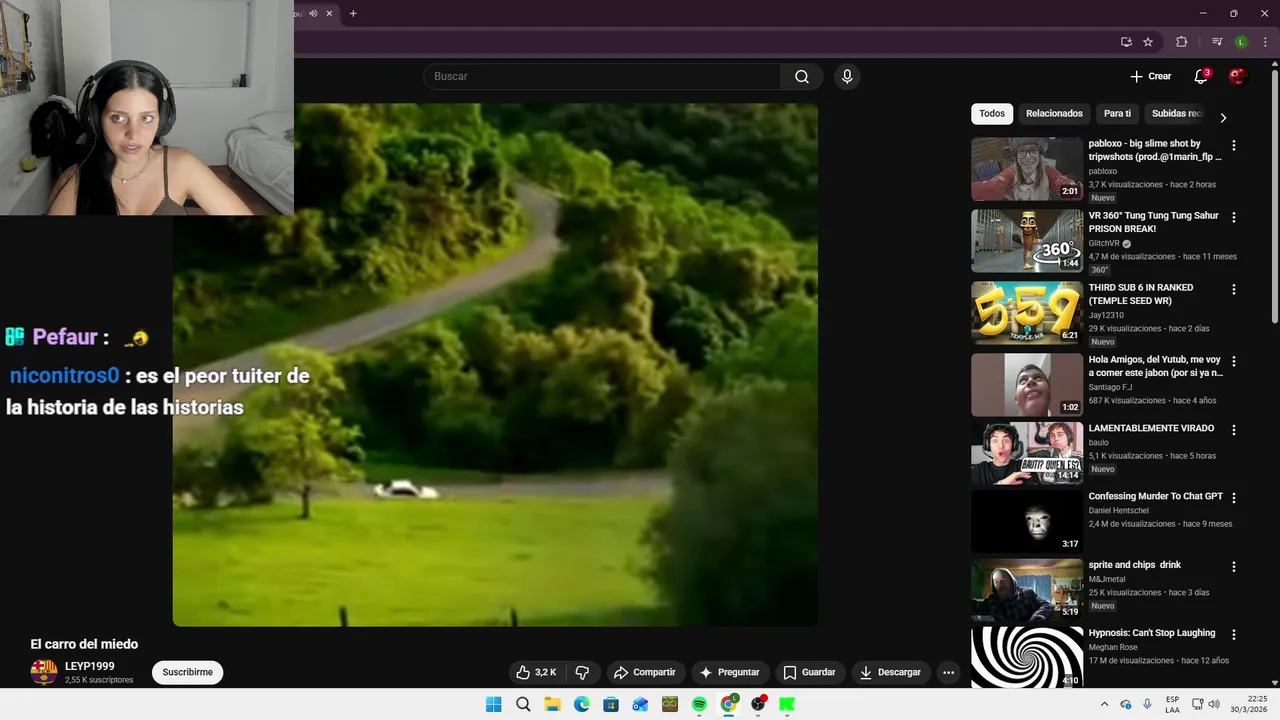Open the Chrome icon in the taskbar
The width and height of the screenshot is (1280, 720).
pos(729,704)
